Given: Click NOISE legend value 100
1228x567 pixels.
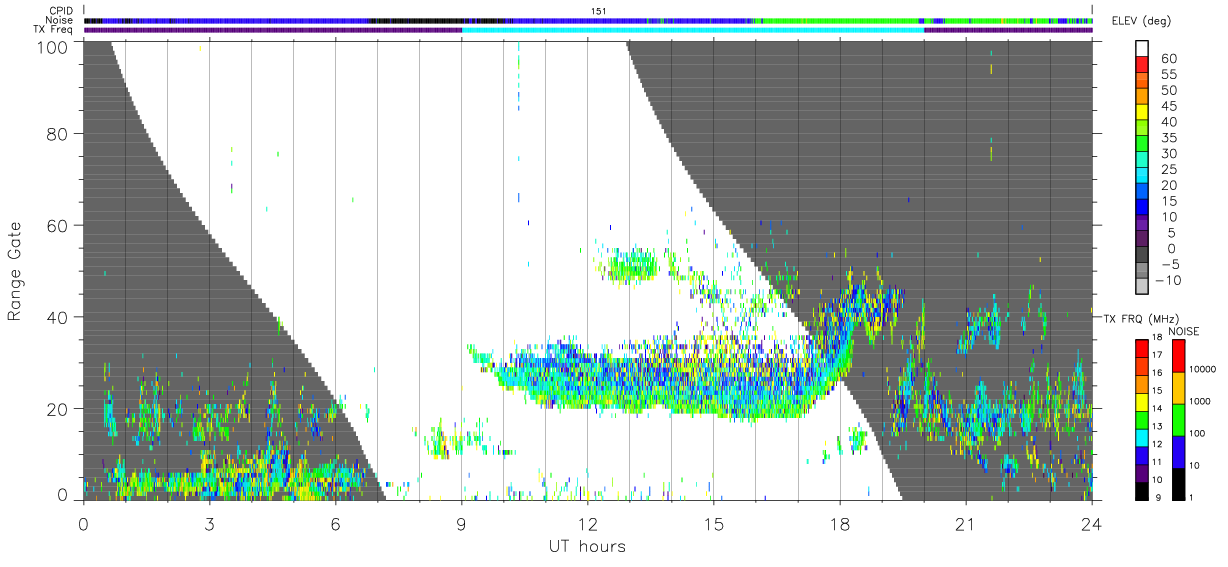Looking at the screenshot, I should click(1198, 433).
